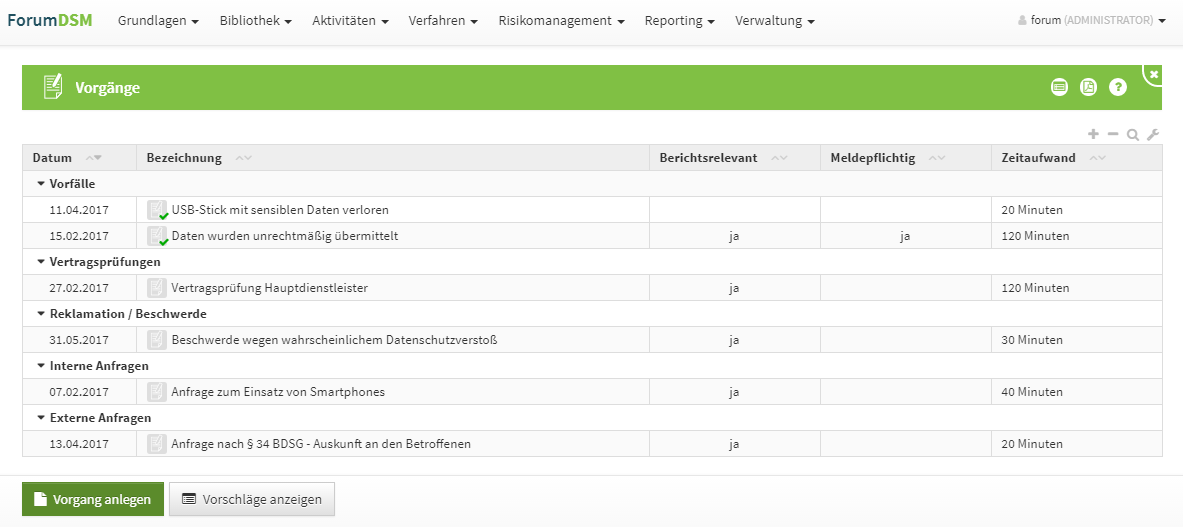This screenshot has width=1183, height=527.
Task: Sort the table by Datum column arrows
Action: (x=94, y=158)
